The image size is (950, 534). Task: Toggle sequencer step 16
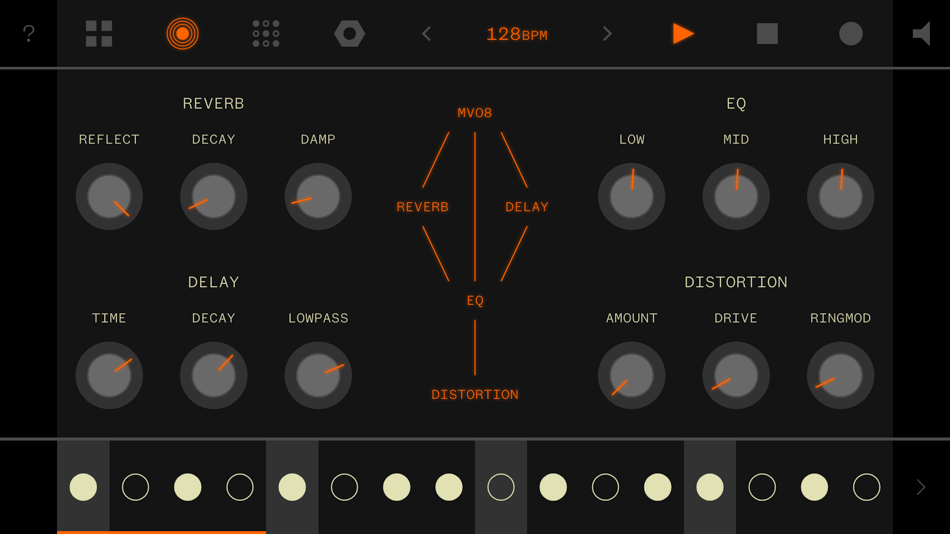point(866,487)
